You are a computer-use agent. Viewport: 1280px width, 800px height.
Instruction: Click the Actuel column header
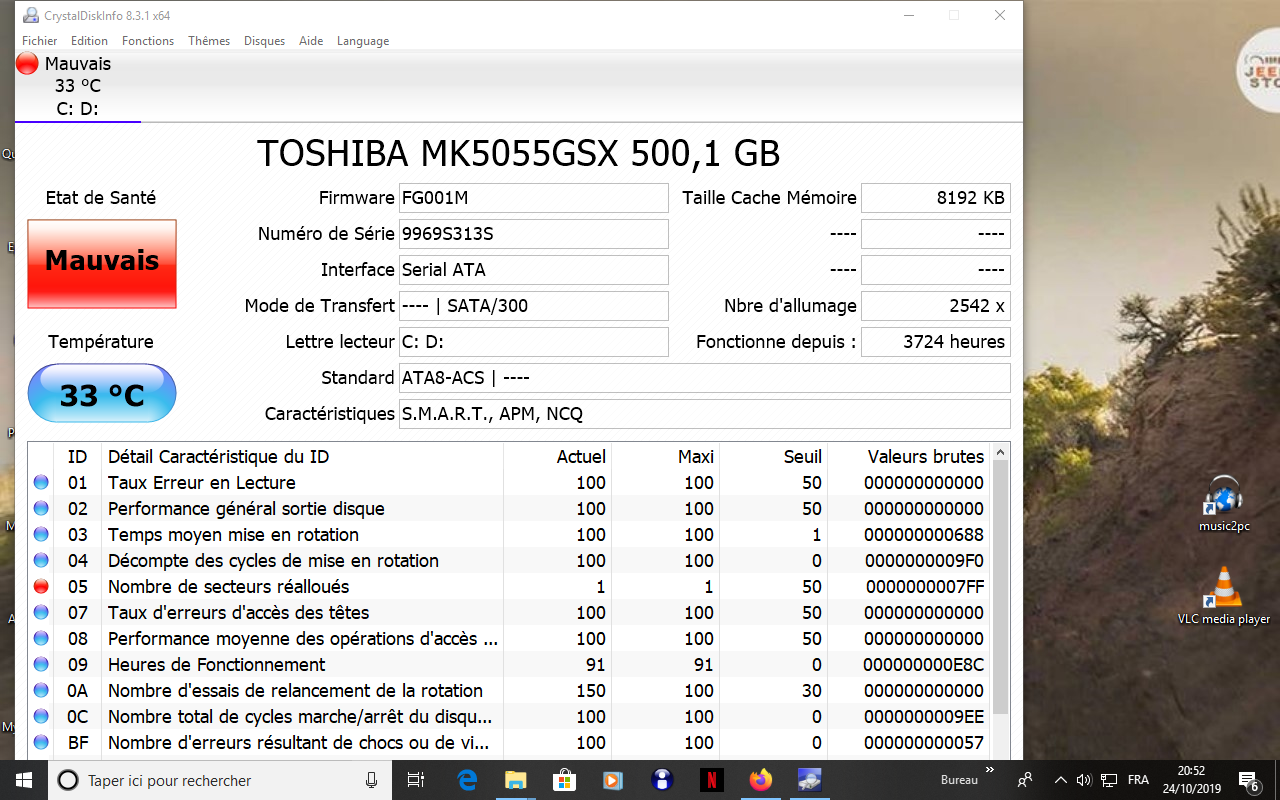click(x=557, y=457)
